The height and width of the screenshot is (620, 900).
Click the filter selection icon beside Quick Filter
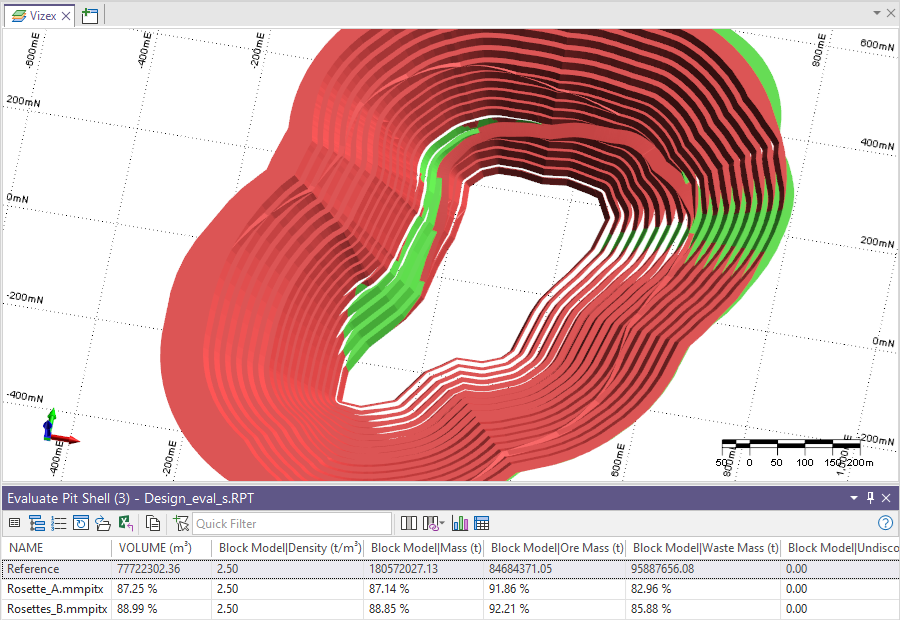click(x=181, y=523)
